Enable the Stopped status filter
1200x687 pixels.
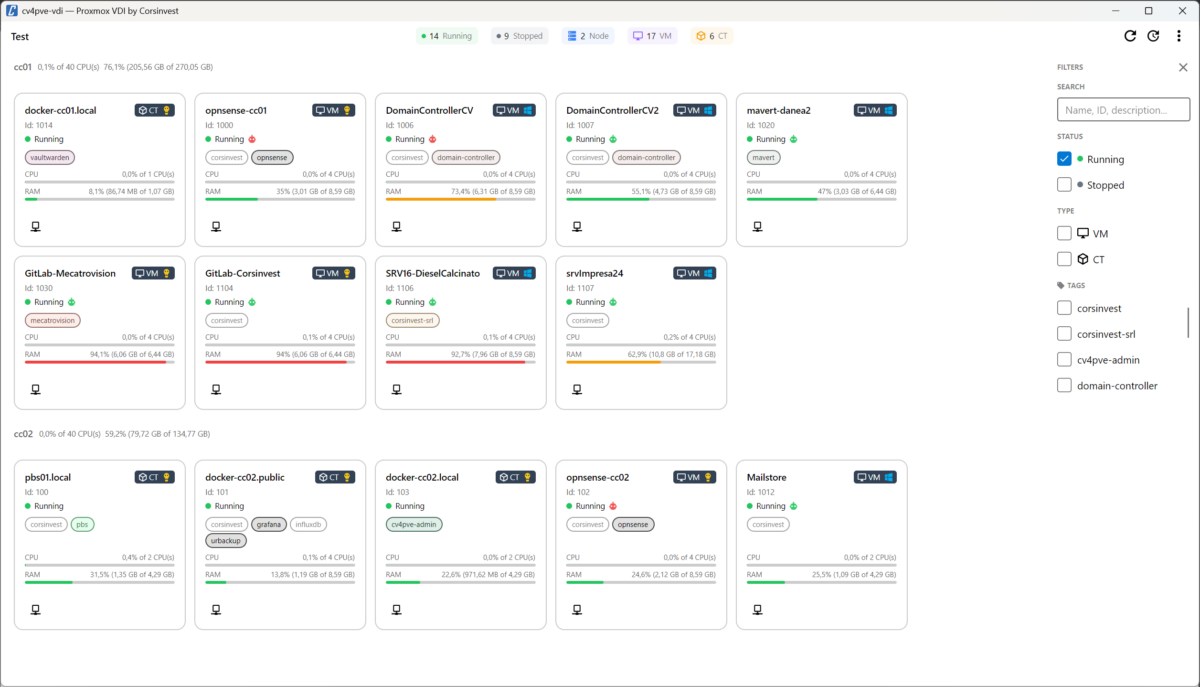click(x=1064, y=185)
